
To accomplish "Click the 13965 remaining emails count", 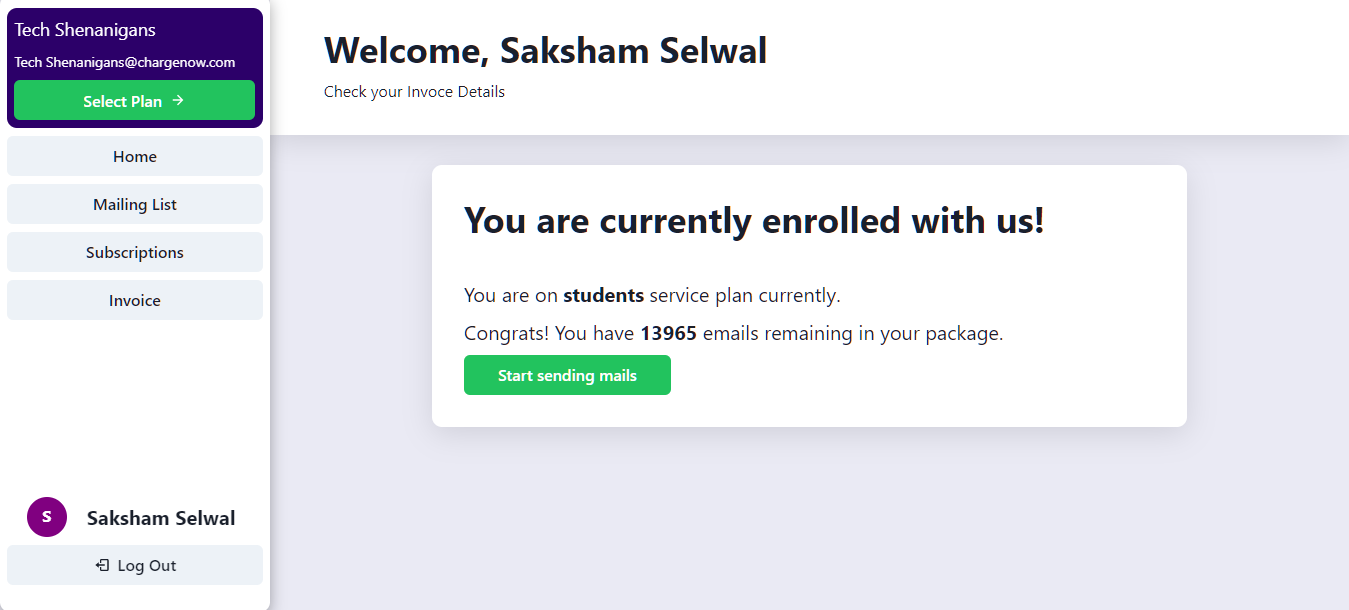I will (668, 334).
